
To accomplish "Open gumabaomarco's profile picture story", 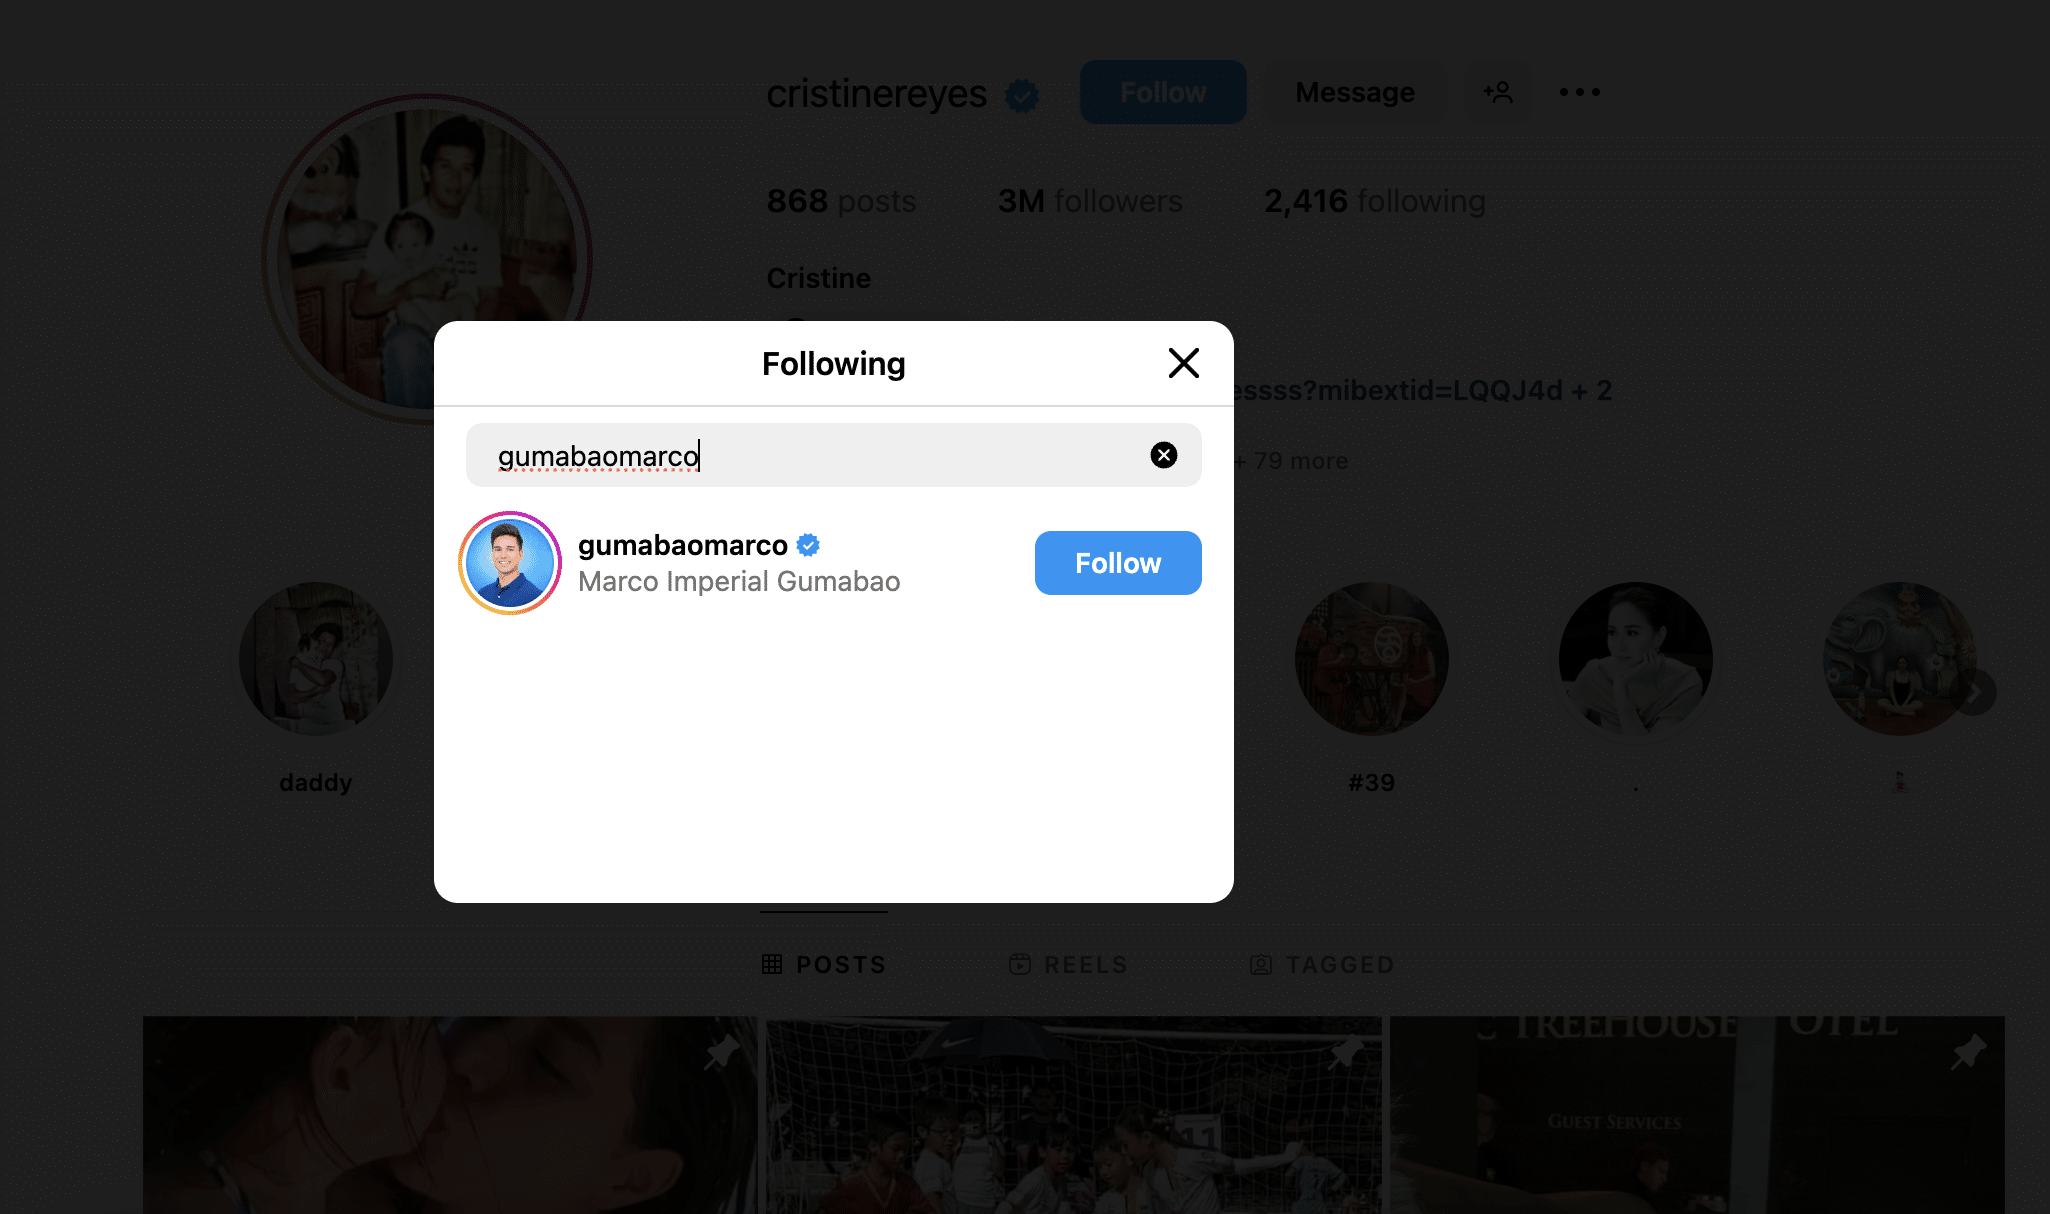I will 510,563.
